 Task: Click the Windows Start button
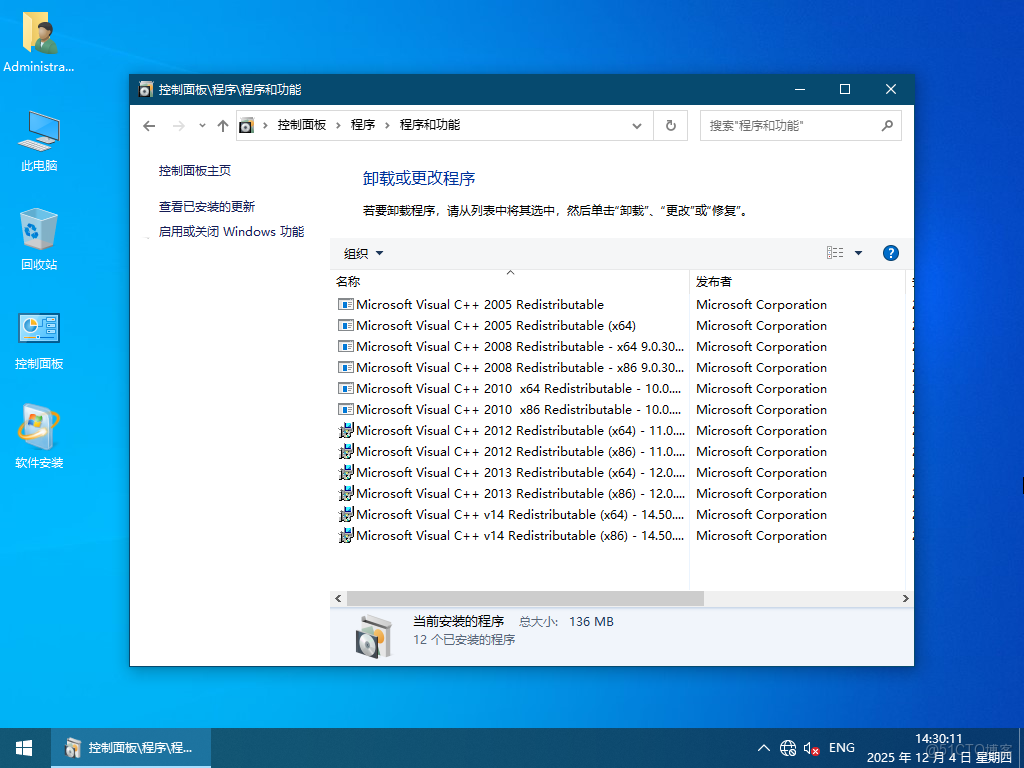tap(23, 747)
